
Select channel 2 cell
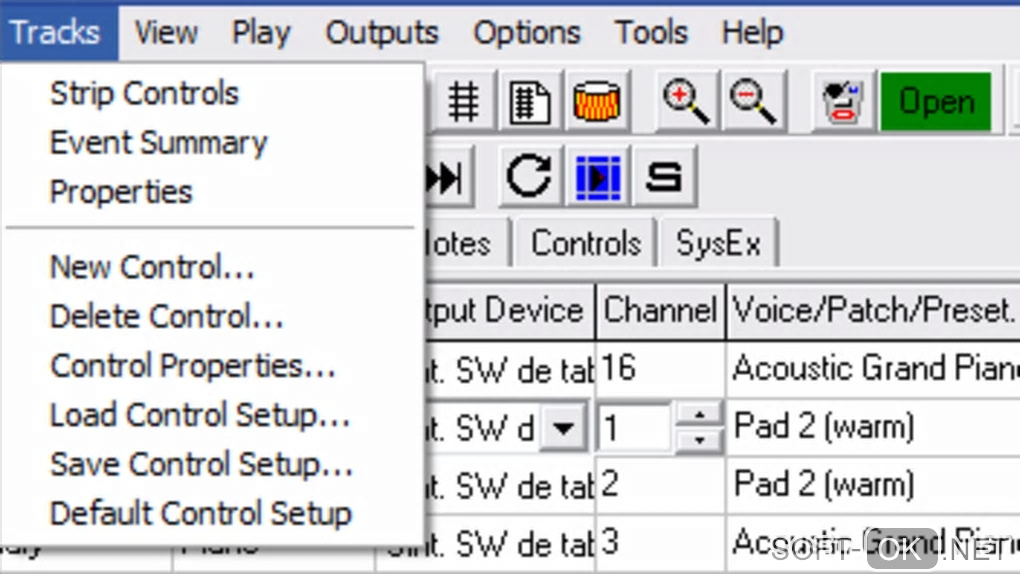pos(660,485)
